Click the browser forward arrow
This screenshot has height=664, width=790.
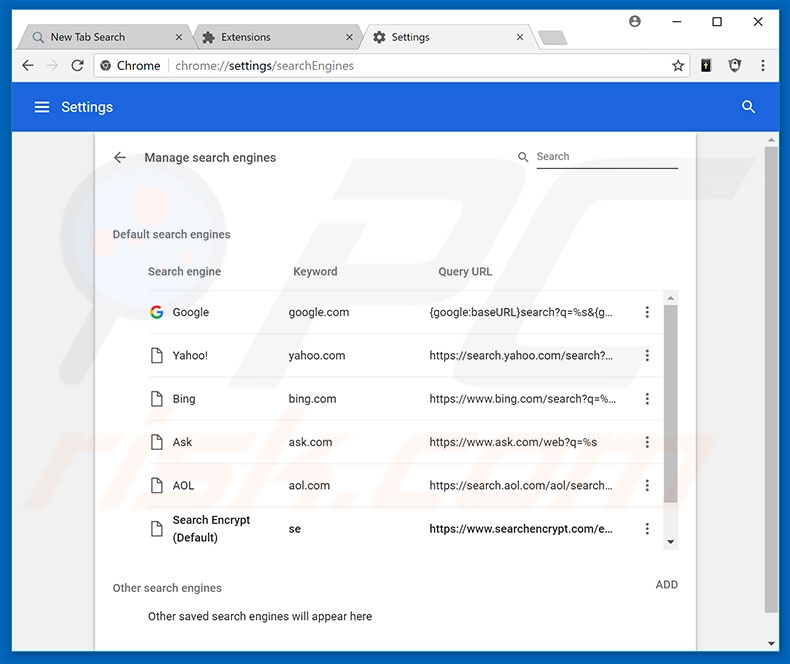pos(52,65)
